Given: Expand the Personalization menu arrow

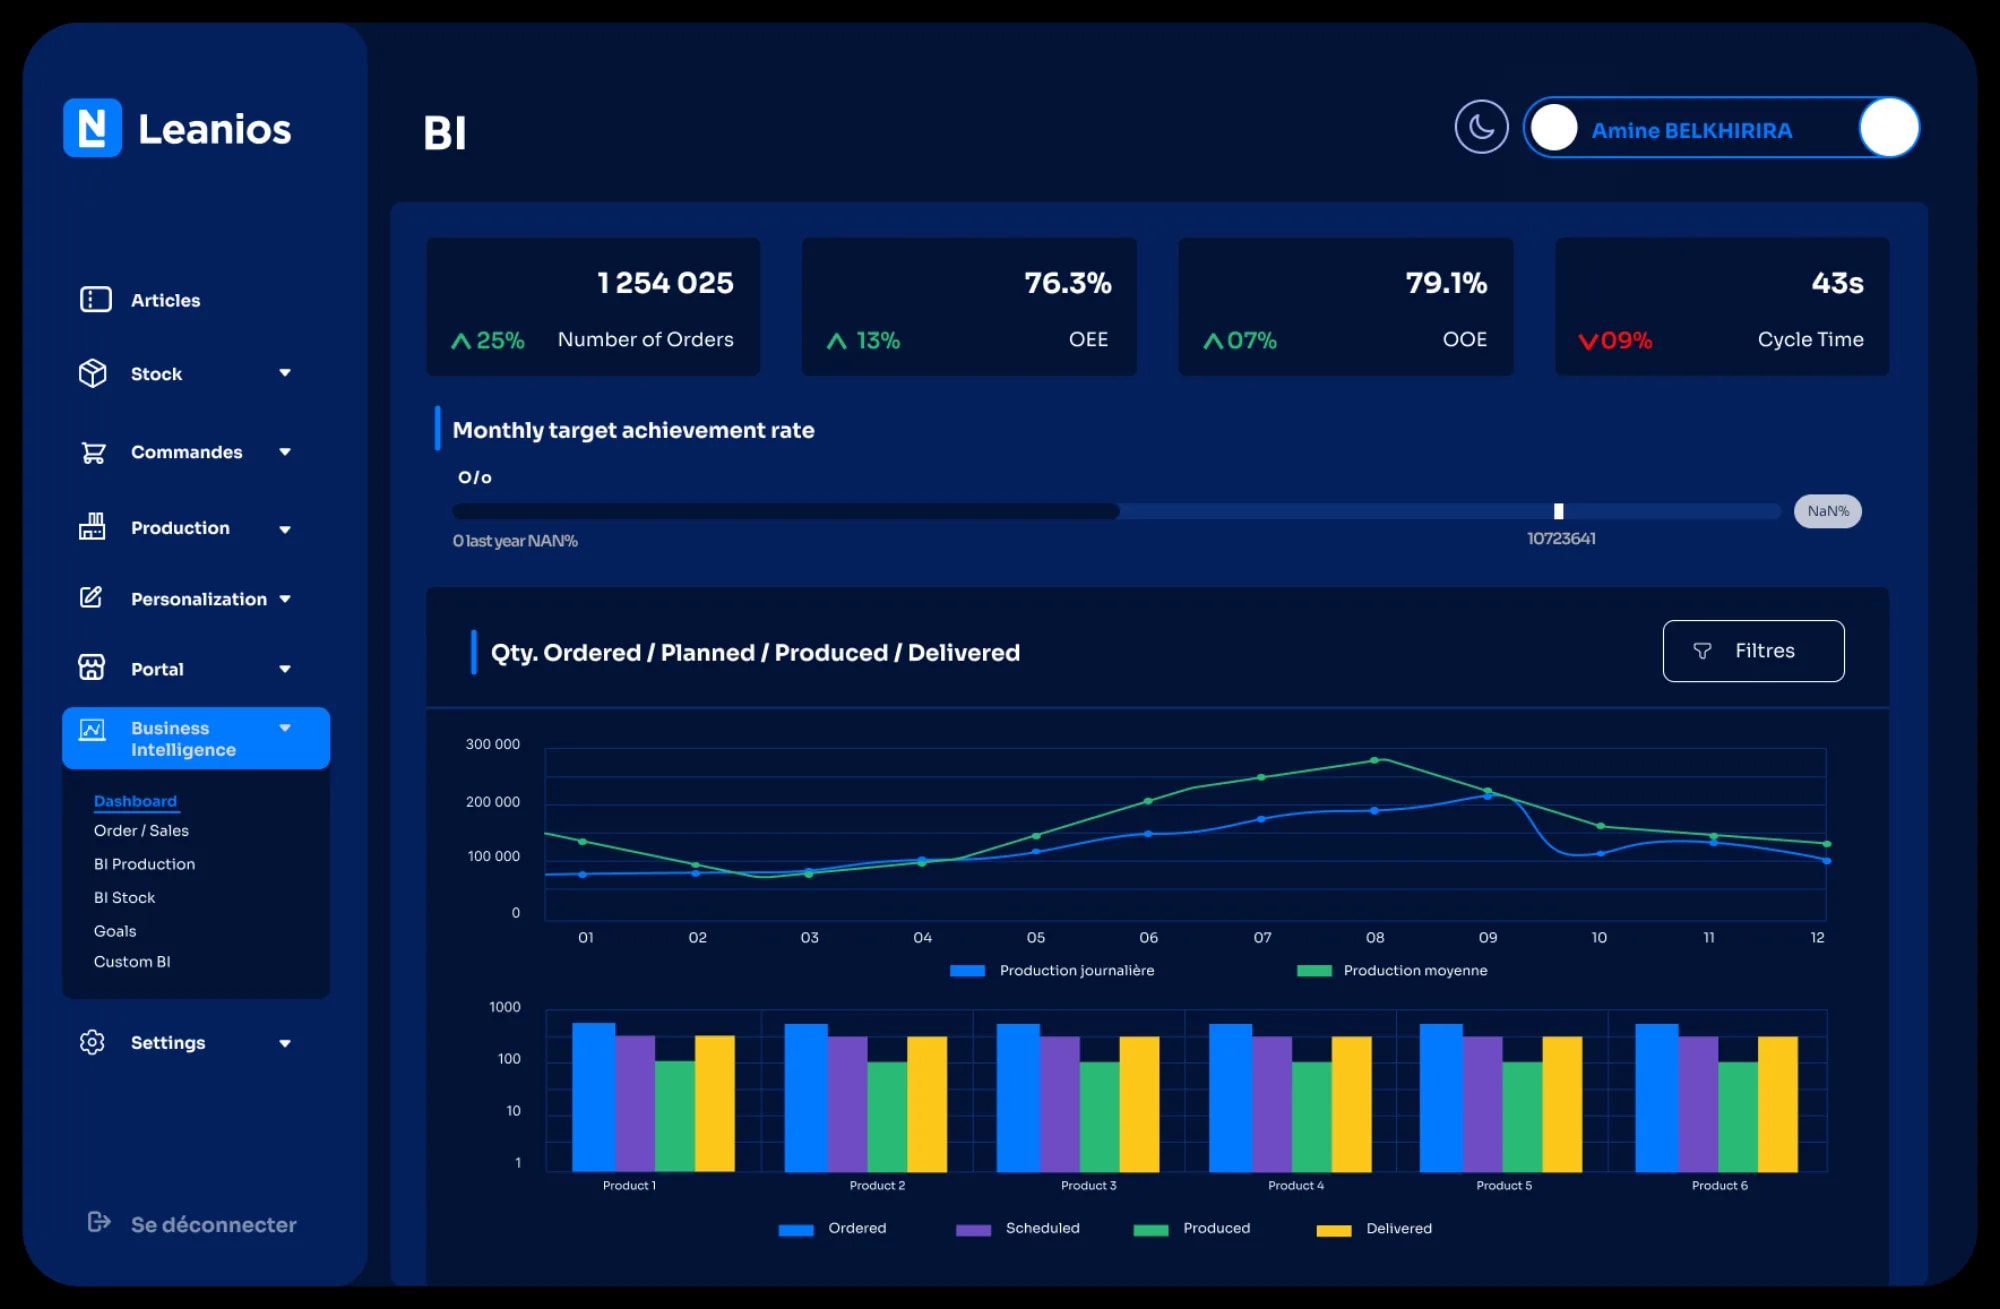Looking at the screenshot, I should pyautogui.click(x=285, y=599).
